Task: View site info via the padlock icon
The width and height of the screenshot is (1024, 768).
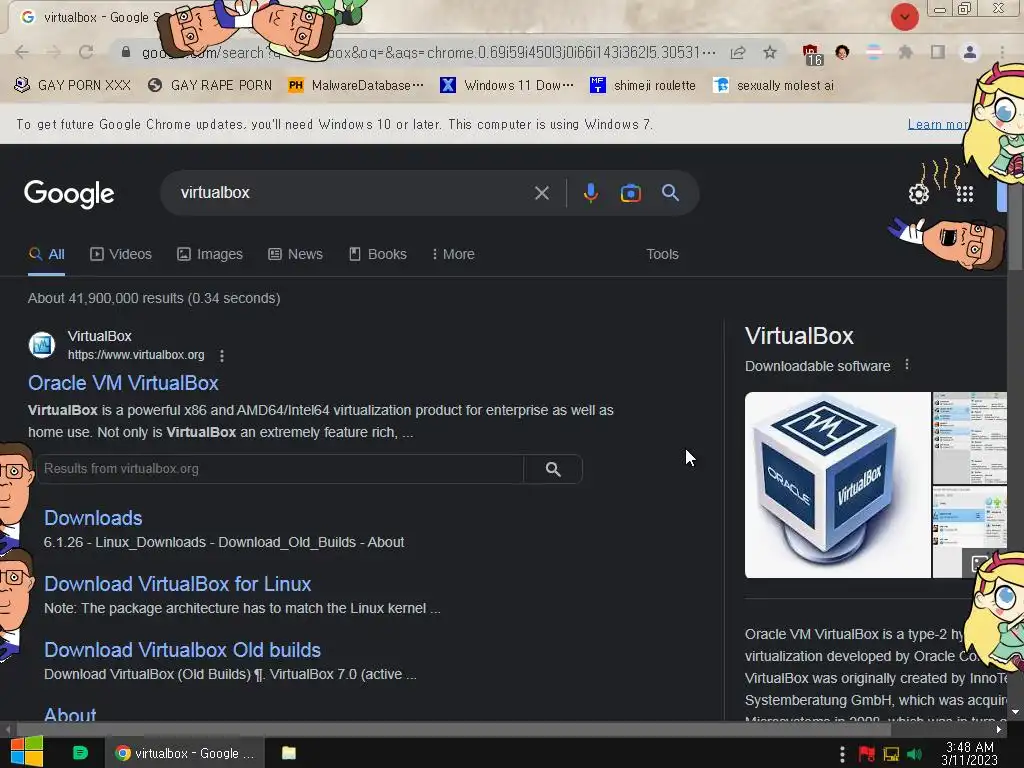Action: pyautogui.click(x=125, y=52)
